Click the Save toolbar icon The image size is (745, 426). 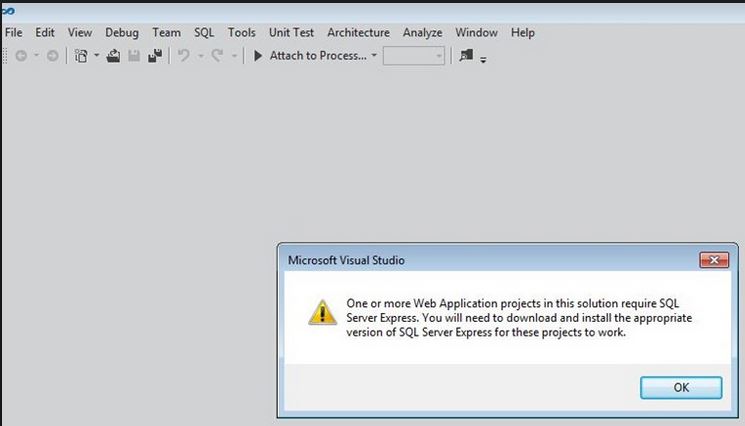click(134, 56)
